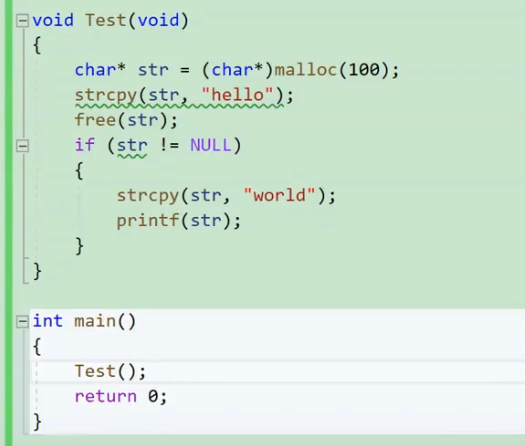Click the Test(); call in main
This screenshot has width=525, height=446.
(110, 371)
